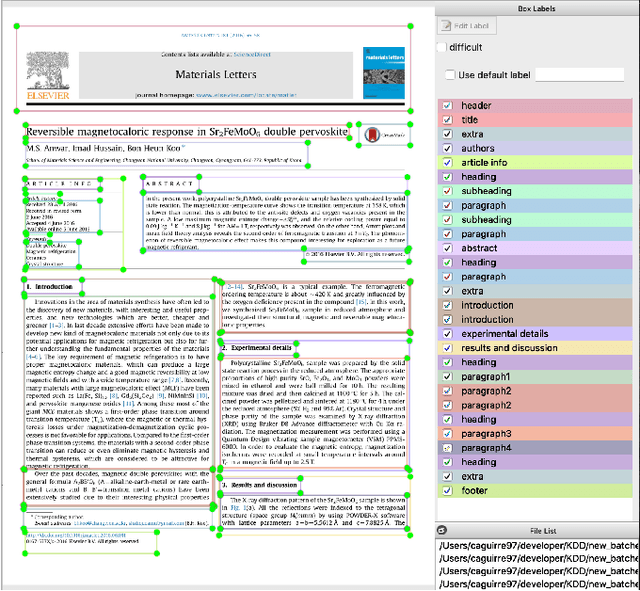Toggle the Use default label checkbox
This screenshot has height=591, width=640.
[450, 75]
